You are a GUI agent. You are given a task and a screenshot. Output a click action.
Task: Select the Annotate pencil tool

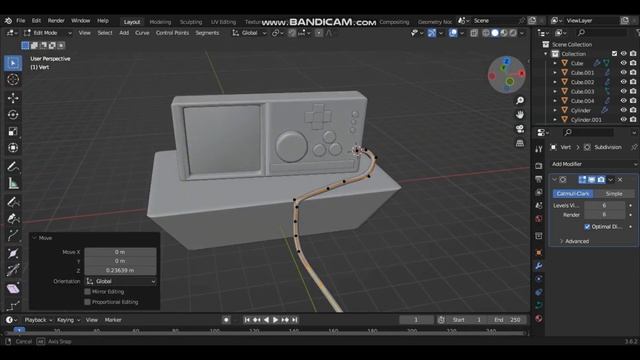pos(13,167)
